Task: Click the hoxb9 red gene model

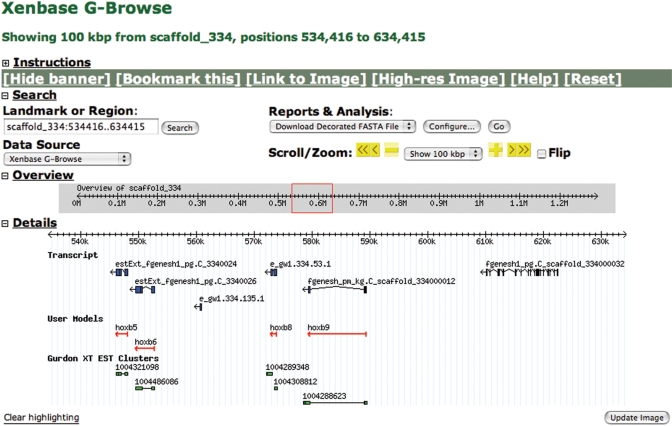Action: point(337,334)
